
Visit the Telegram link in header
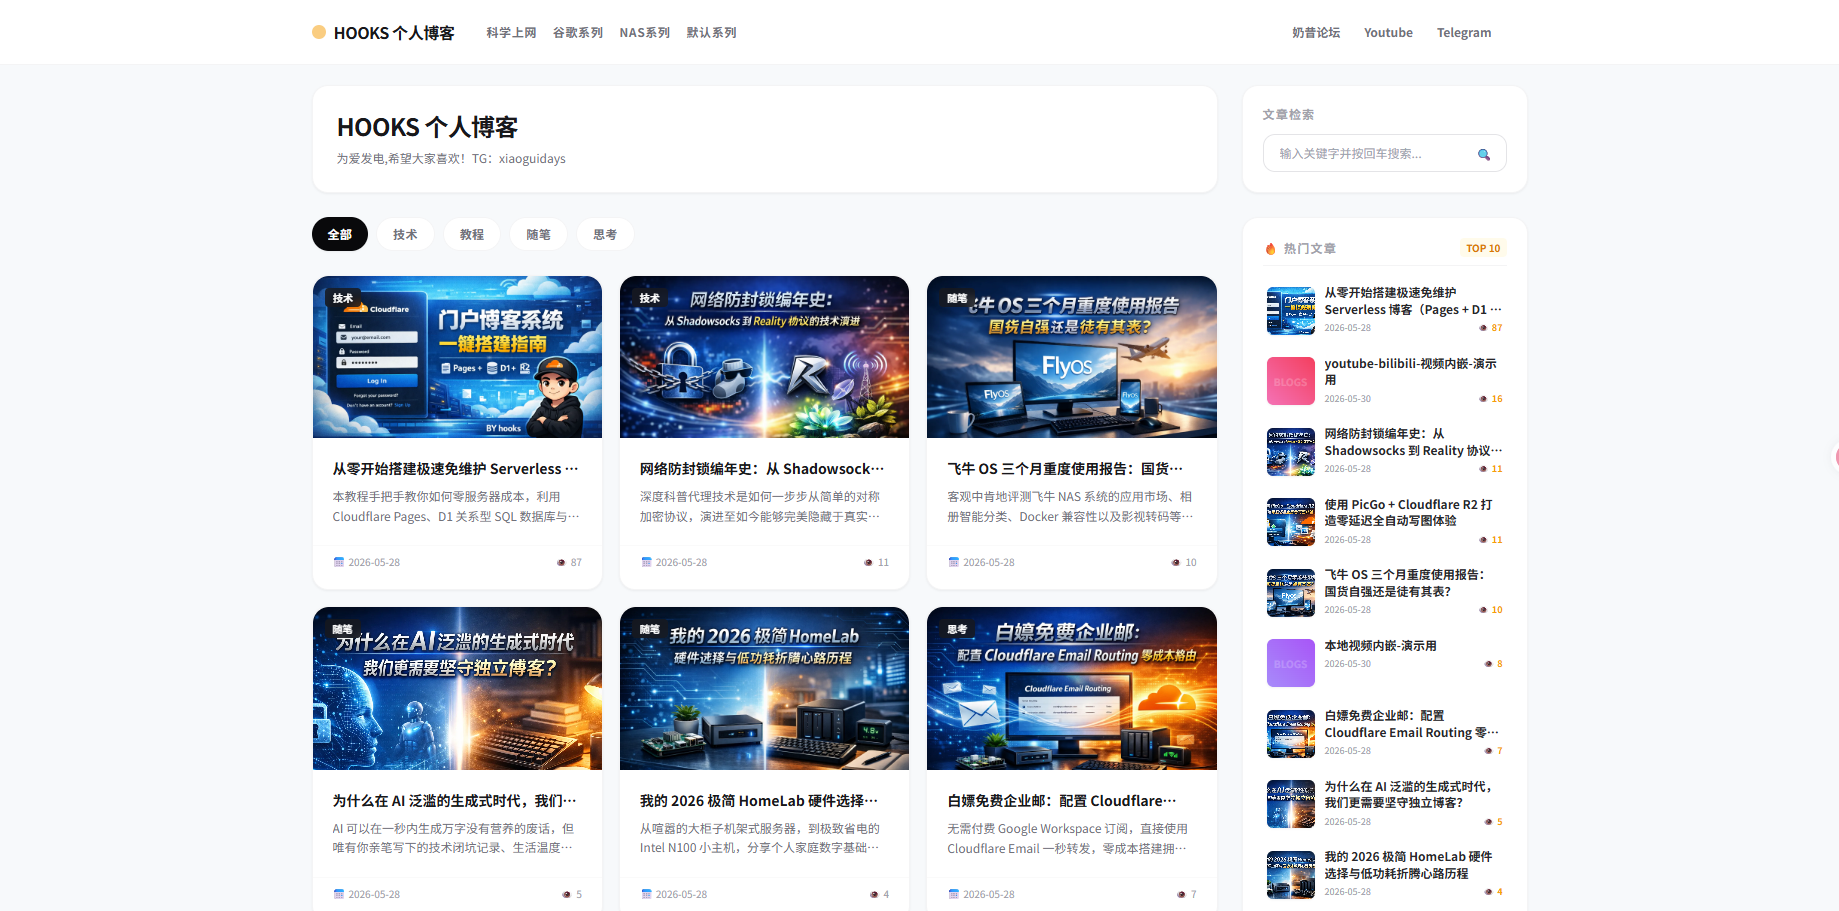[1464, 33]
